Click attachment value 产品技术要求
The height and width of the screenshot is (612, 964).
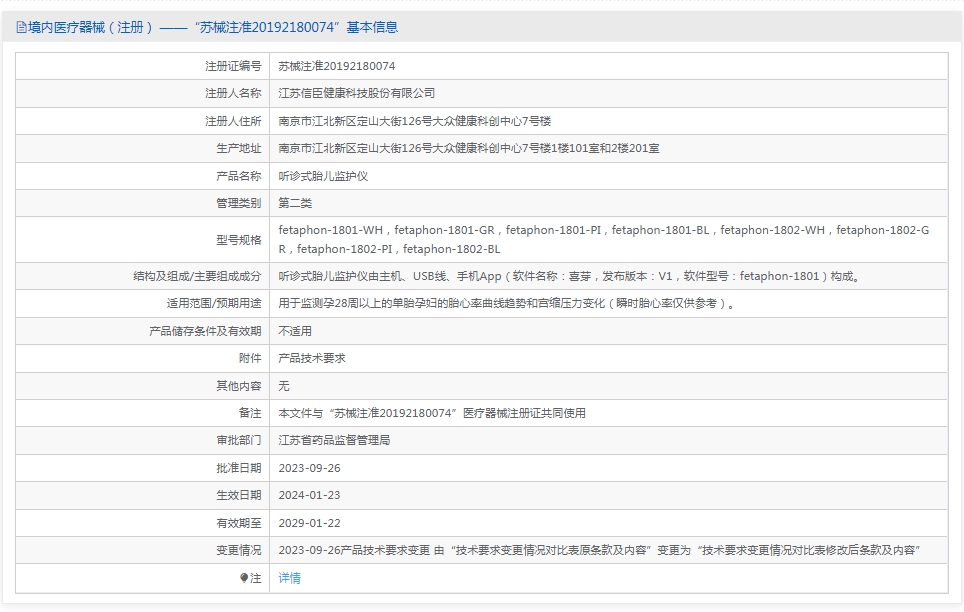[x=312, y=359]
